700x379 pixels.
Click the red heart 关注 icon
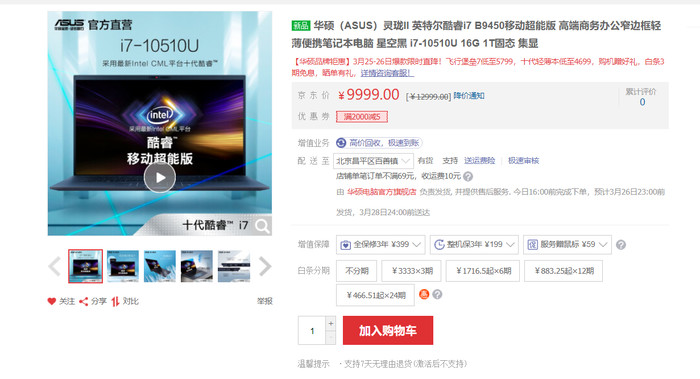pyautogui.click(x=52, y=301)
